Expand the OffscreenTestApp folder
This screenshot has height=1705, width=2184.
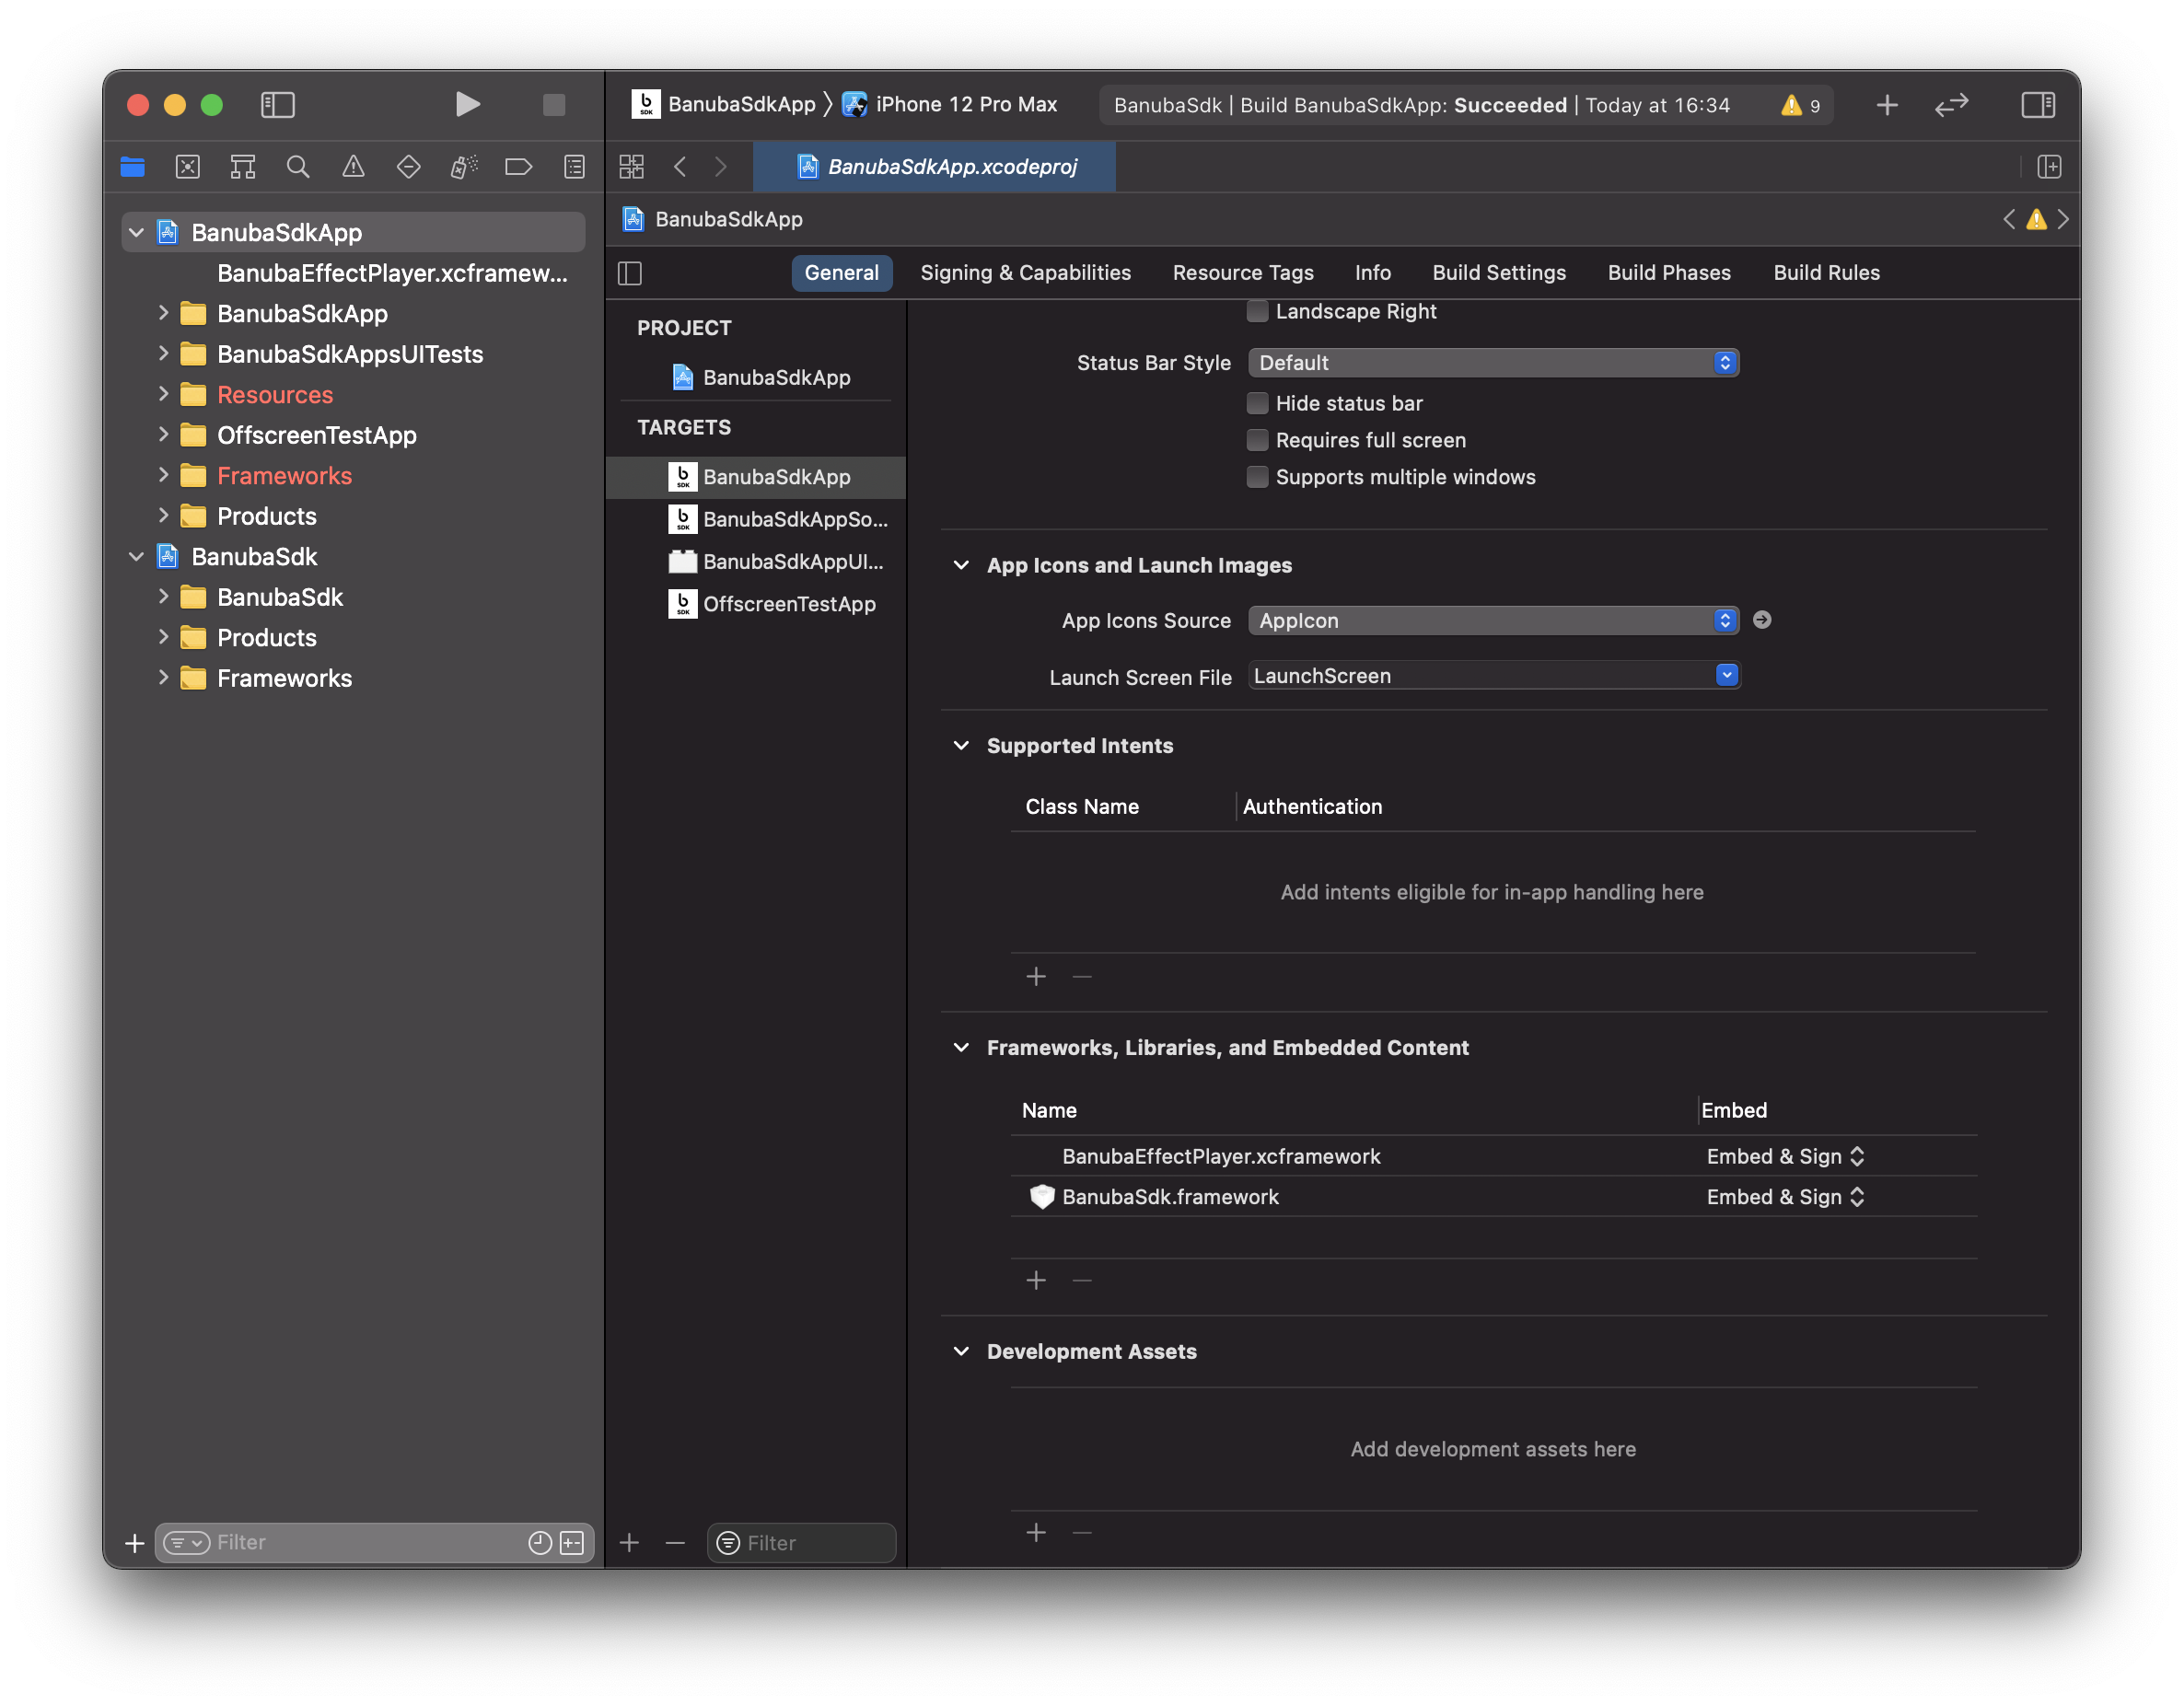tap(163, 435)
